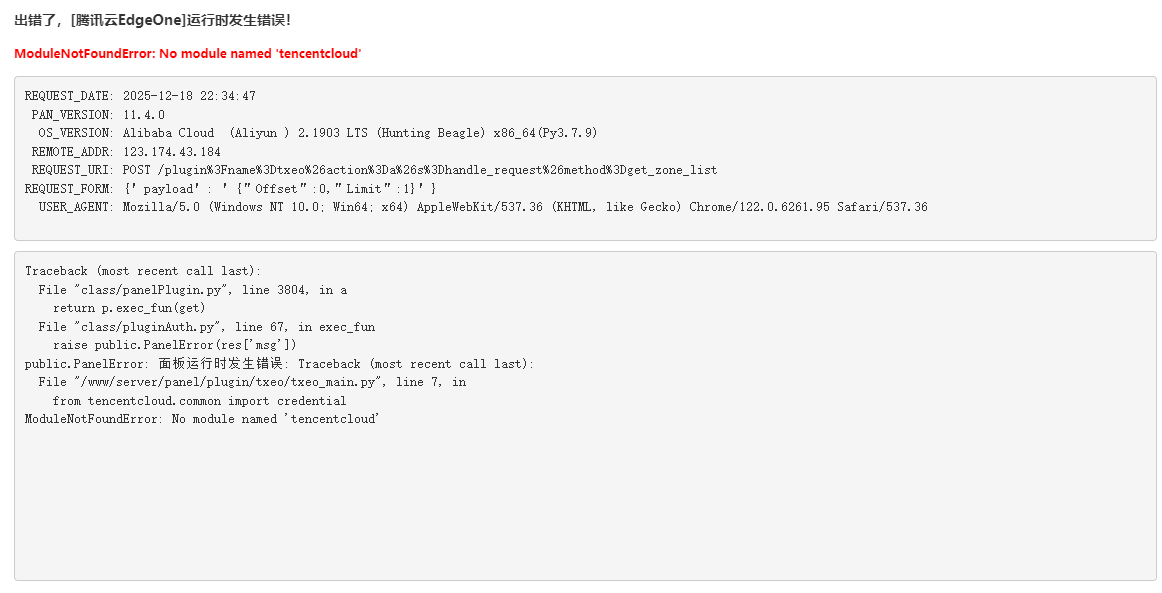Viewport: 1162px width, 593px height.
Task: Click the REQUEST_FORM payload line
Action: pos(231,189)
